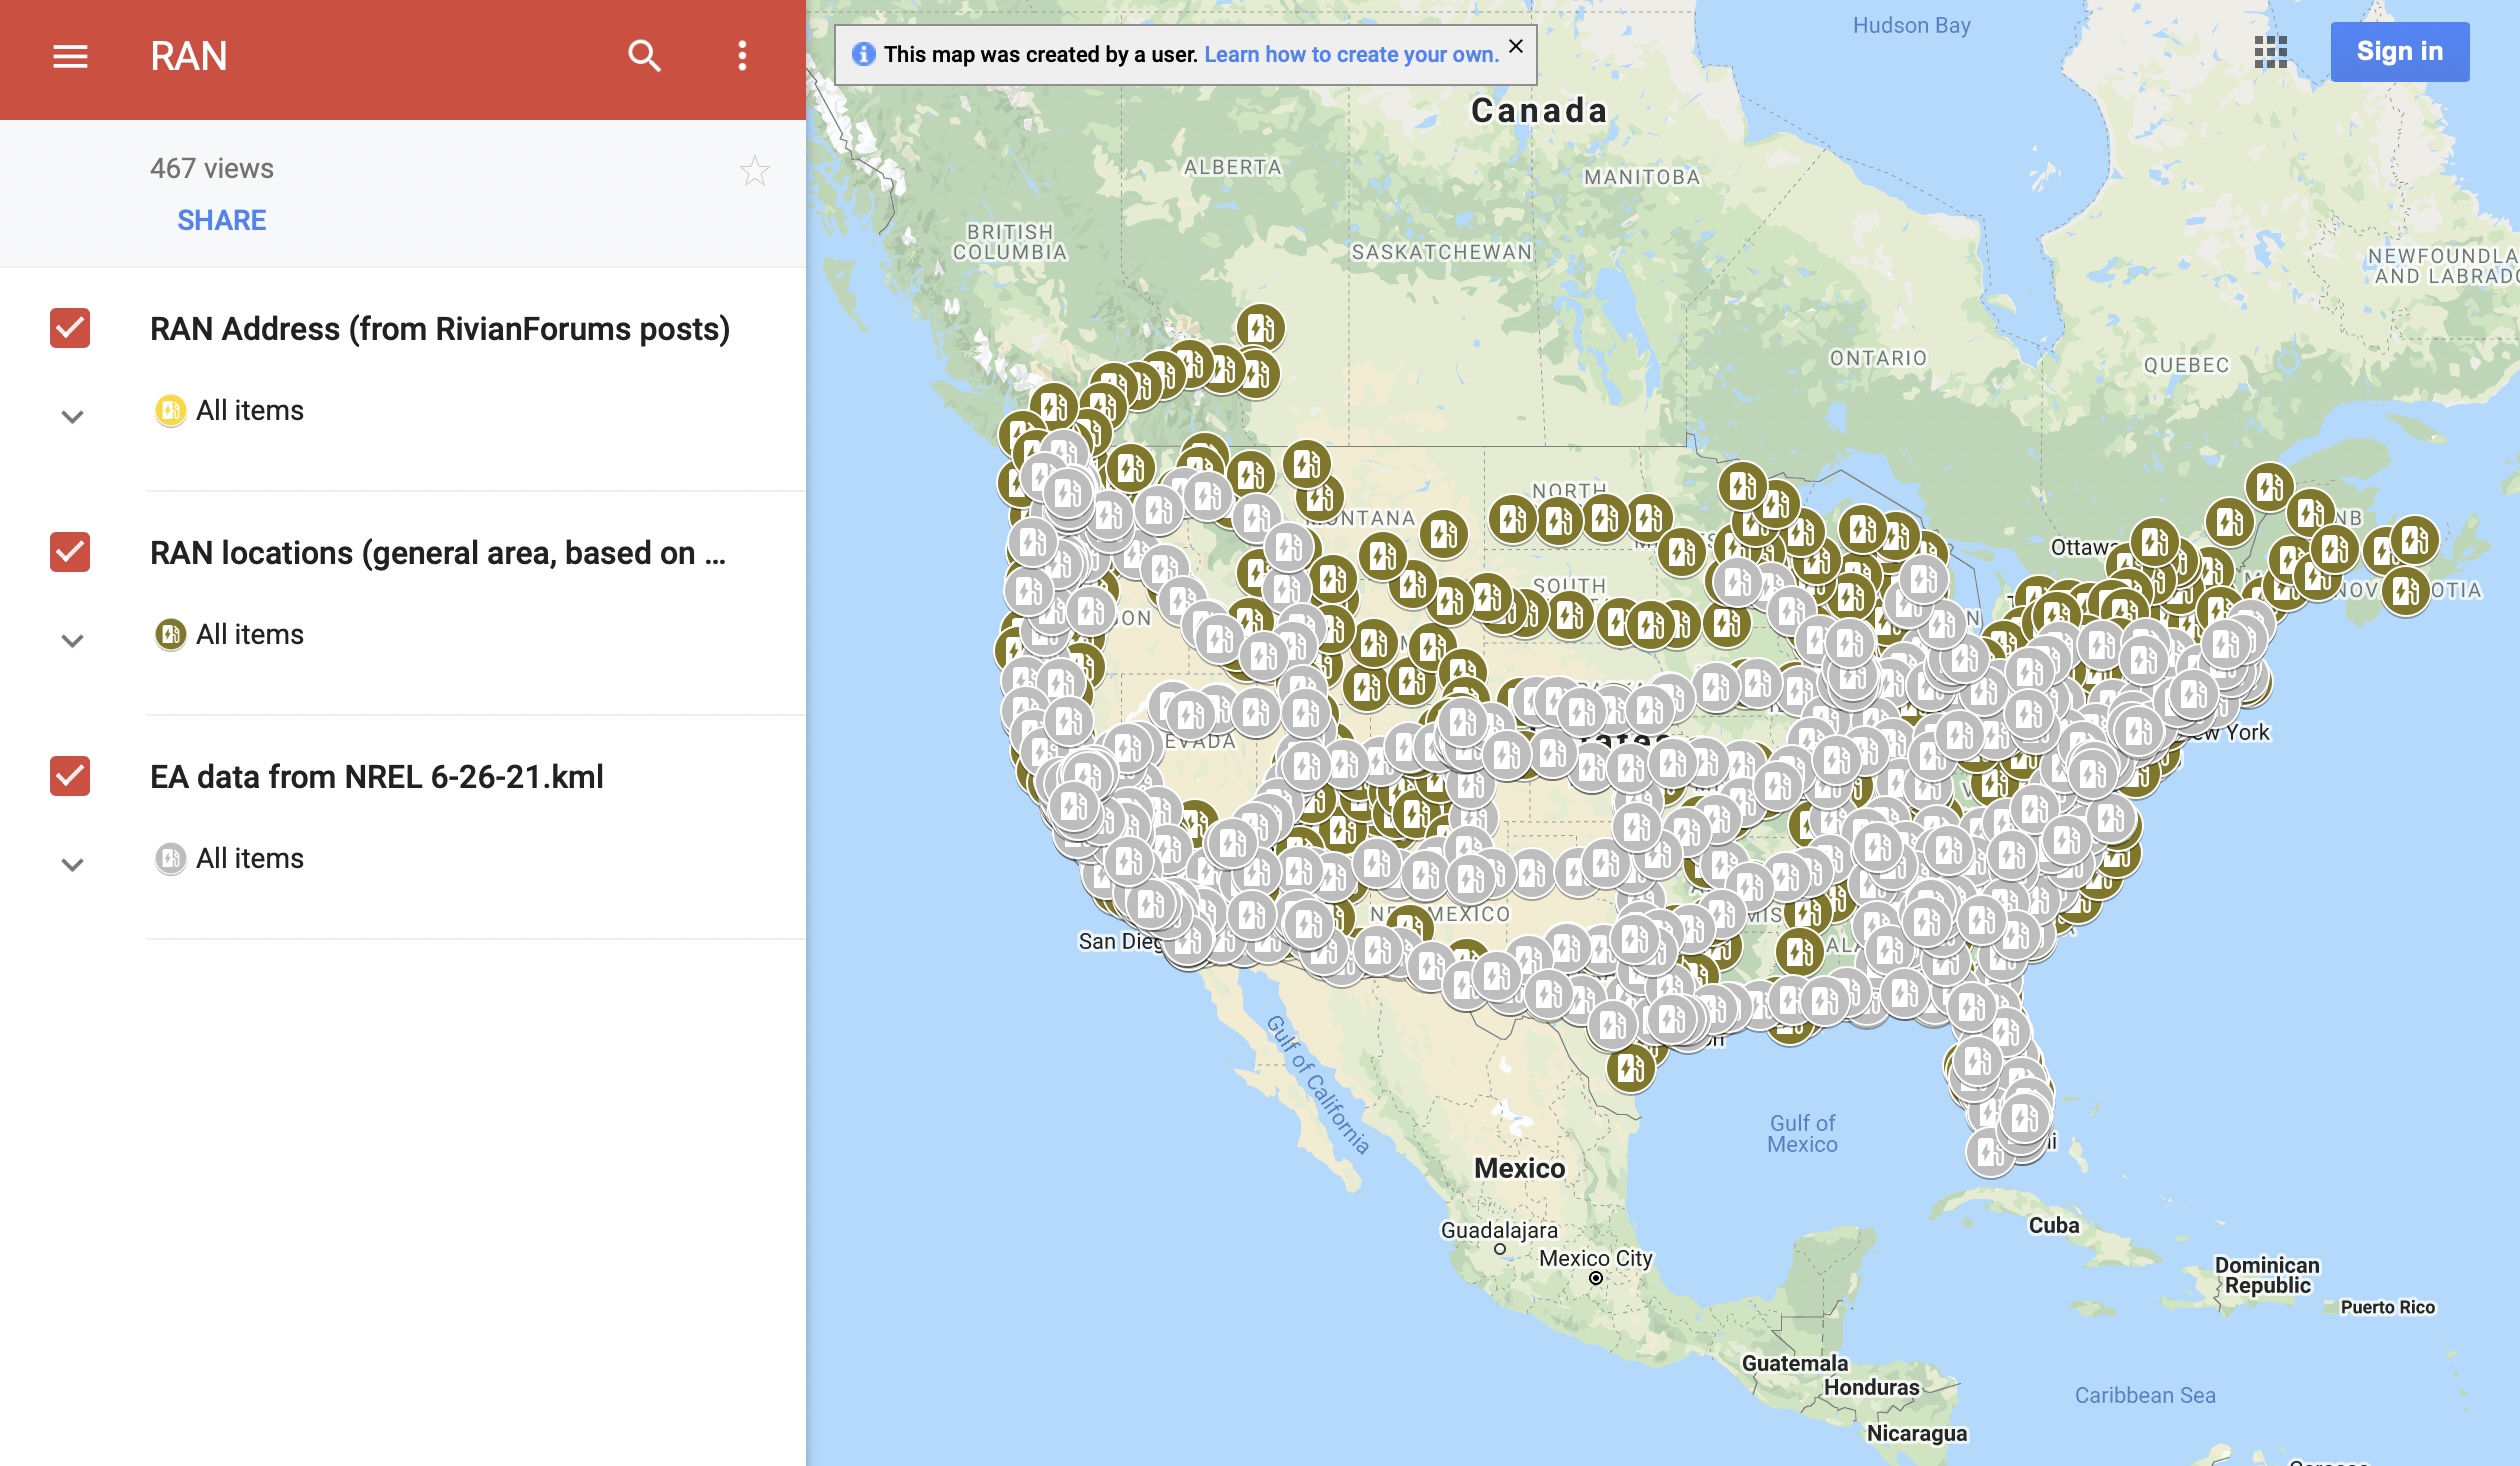Click the search magnifier icon
The height and width of the screenshot is (1466, 2520).
(x=644, y=56)
